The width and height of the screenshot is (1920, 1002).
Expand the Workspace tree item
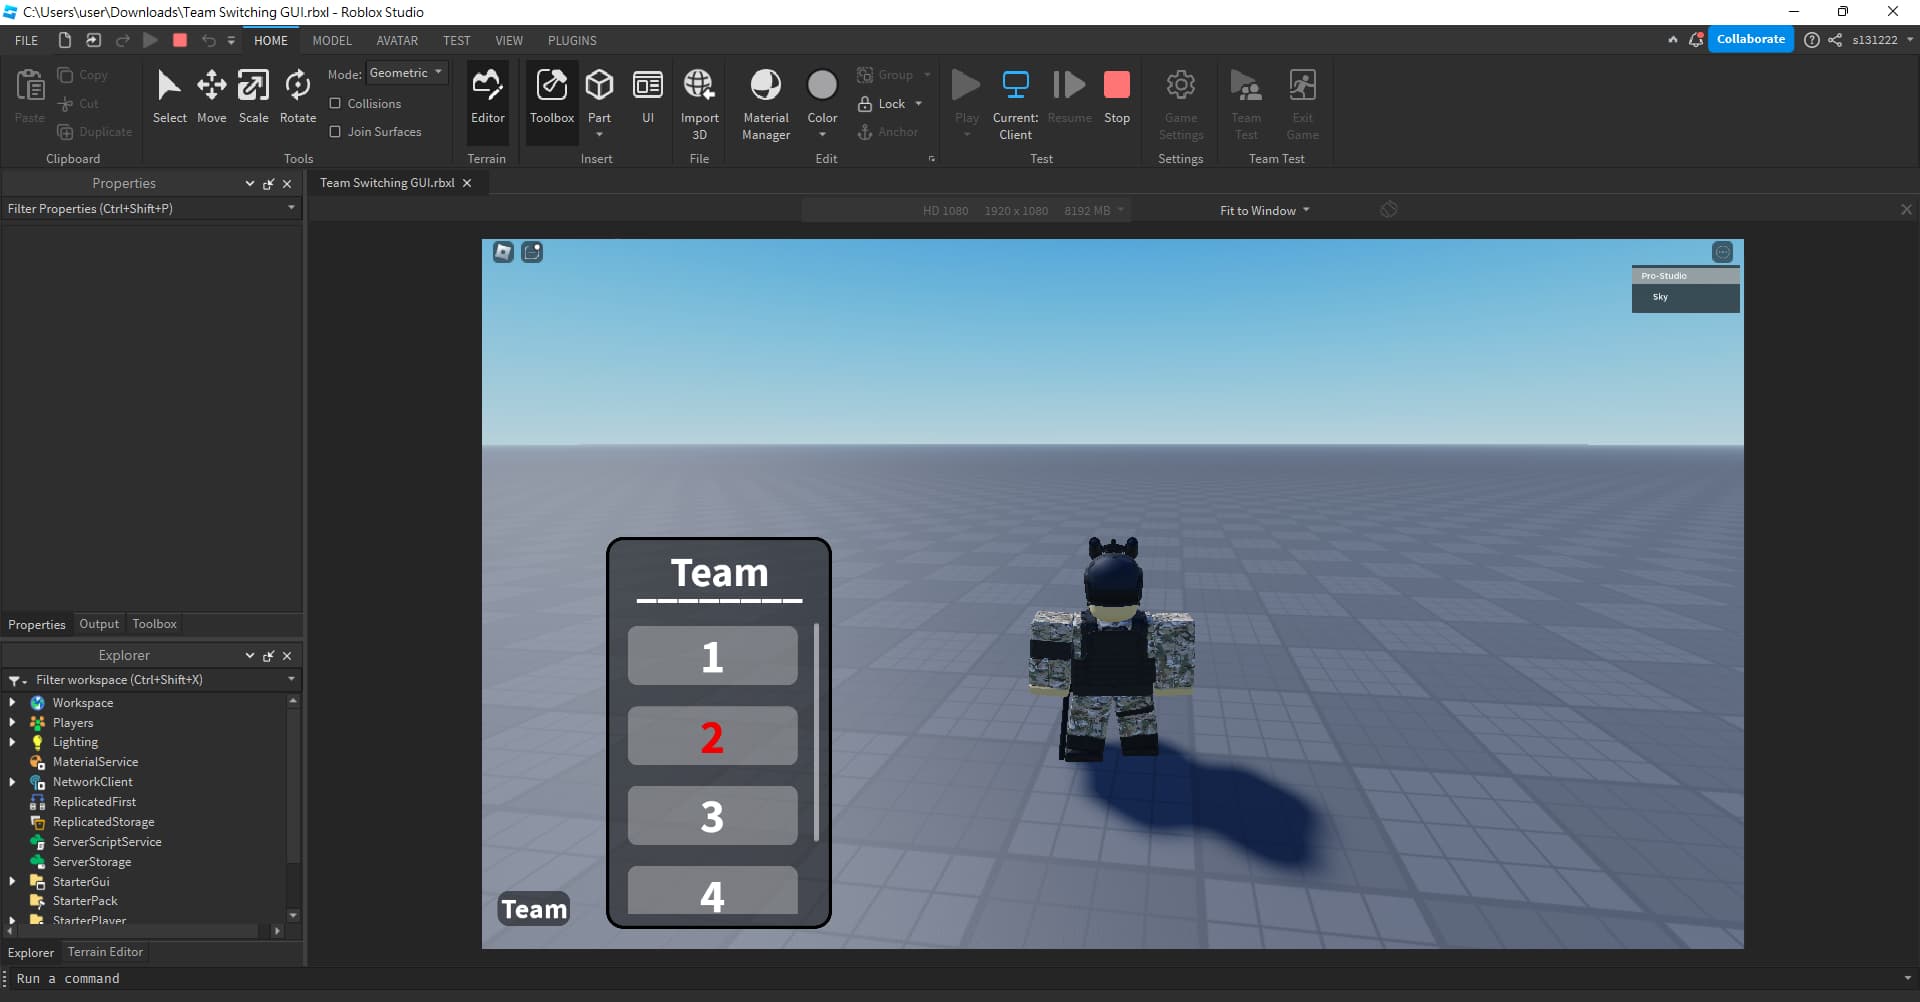click(13, 702)
